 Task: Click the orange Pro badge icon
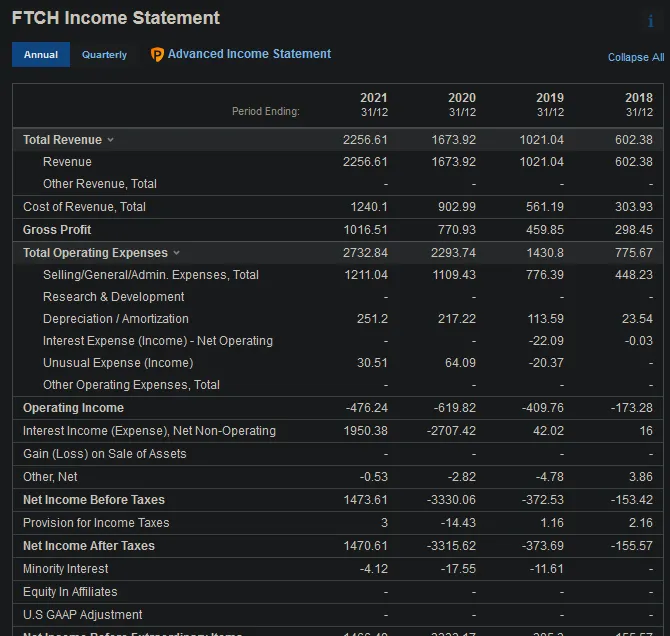[157, 55]
